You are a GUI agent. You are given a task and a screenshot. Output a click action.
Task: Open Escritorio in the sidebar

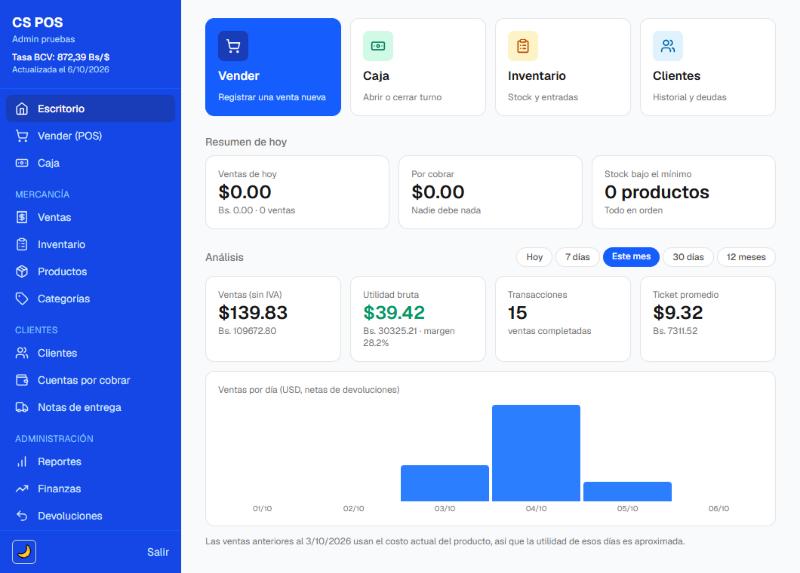90,109
